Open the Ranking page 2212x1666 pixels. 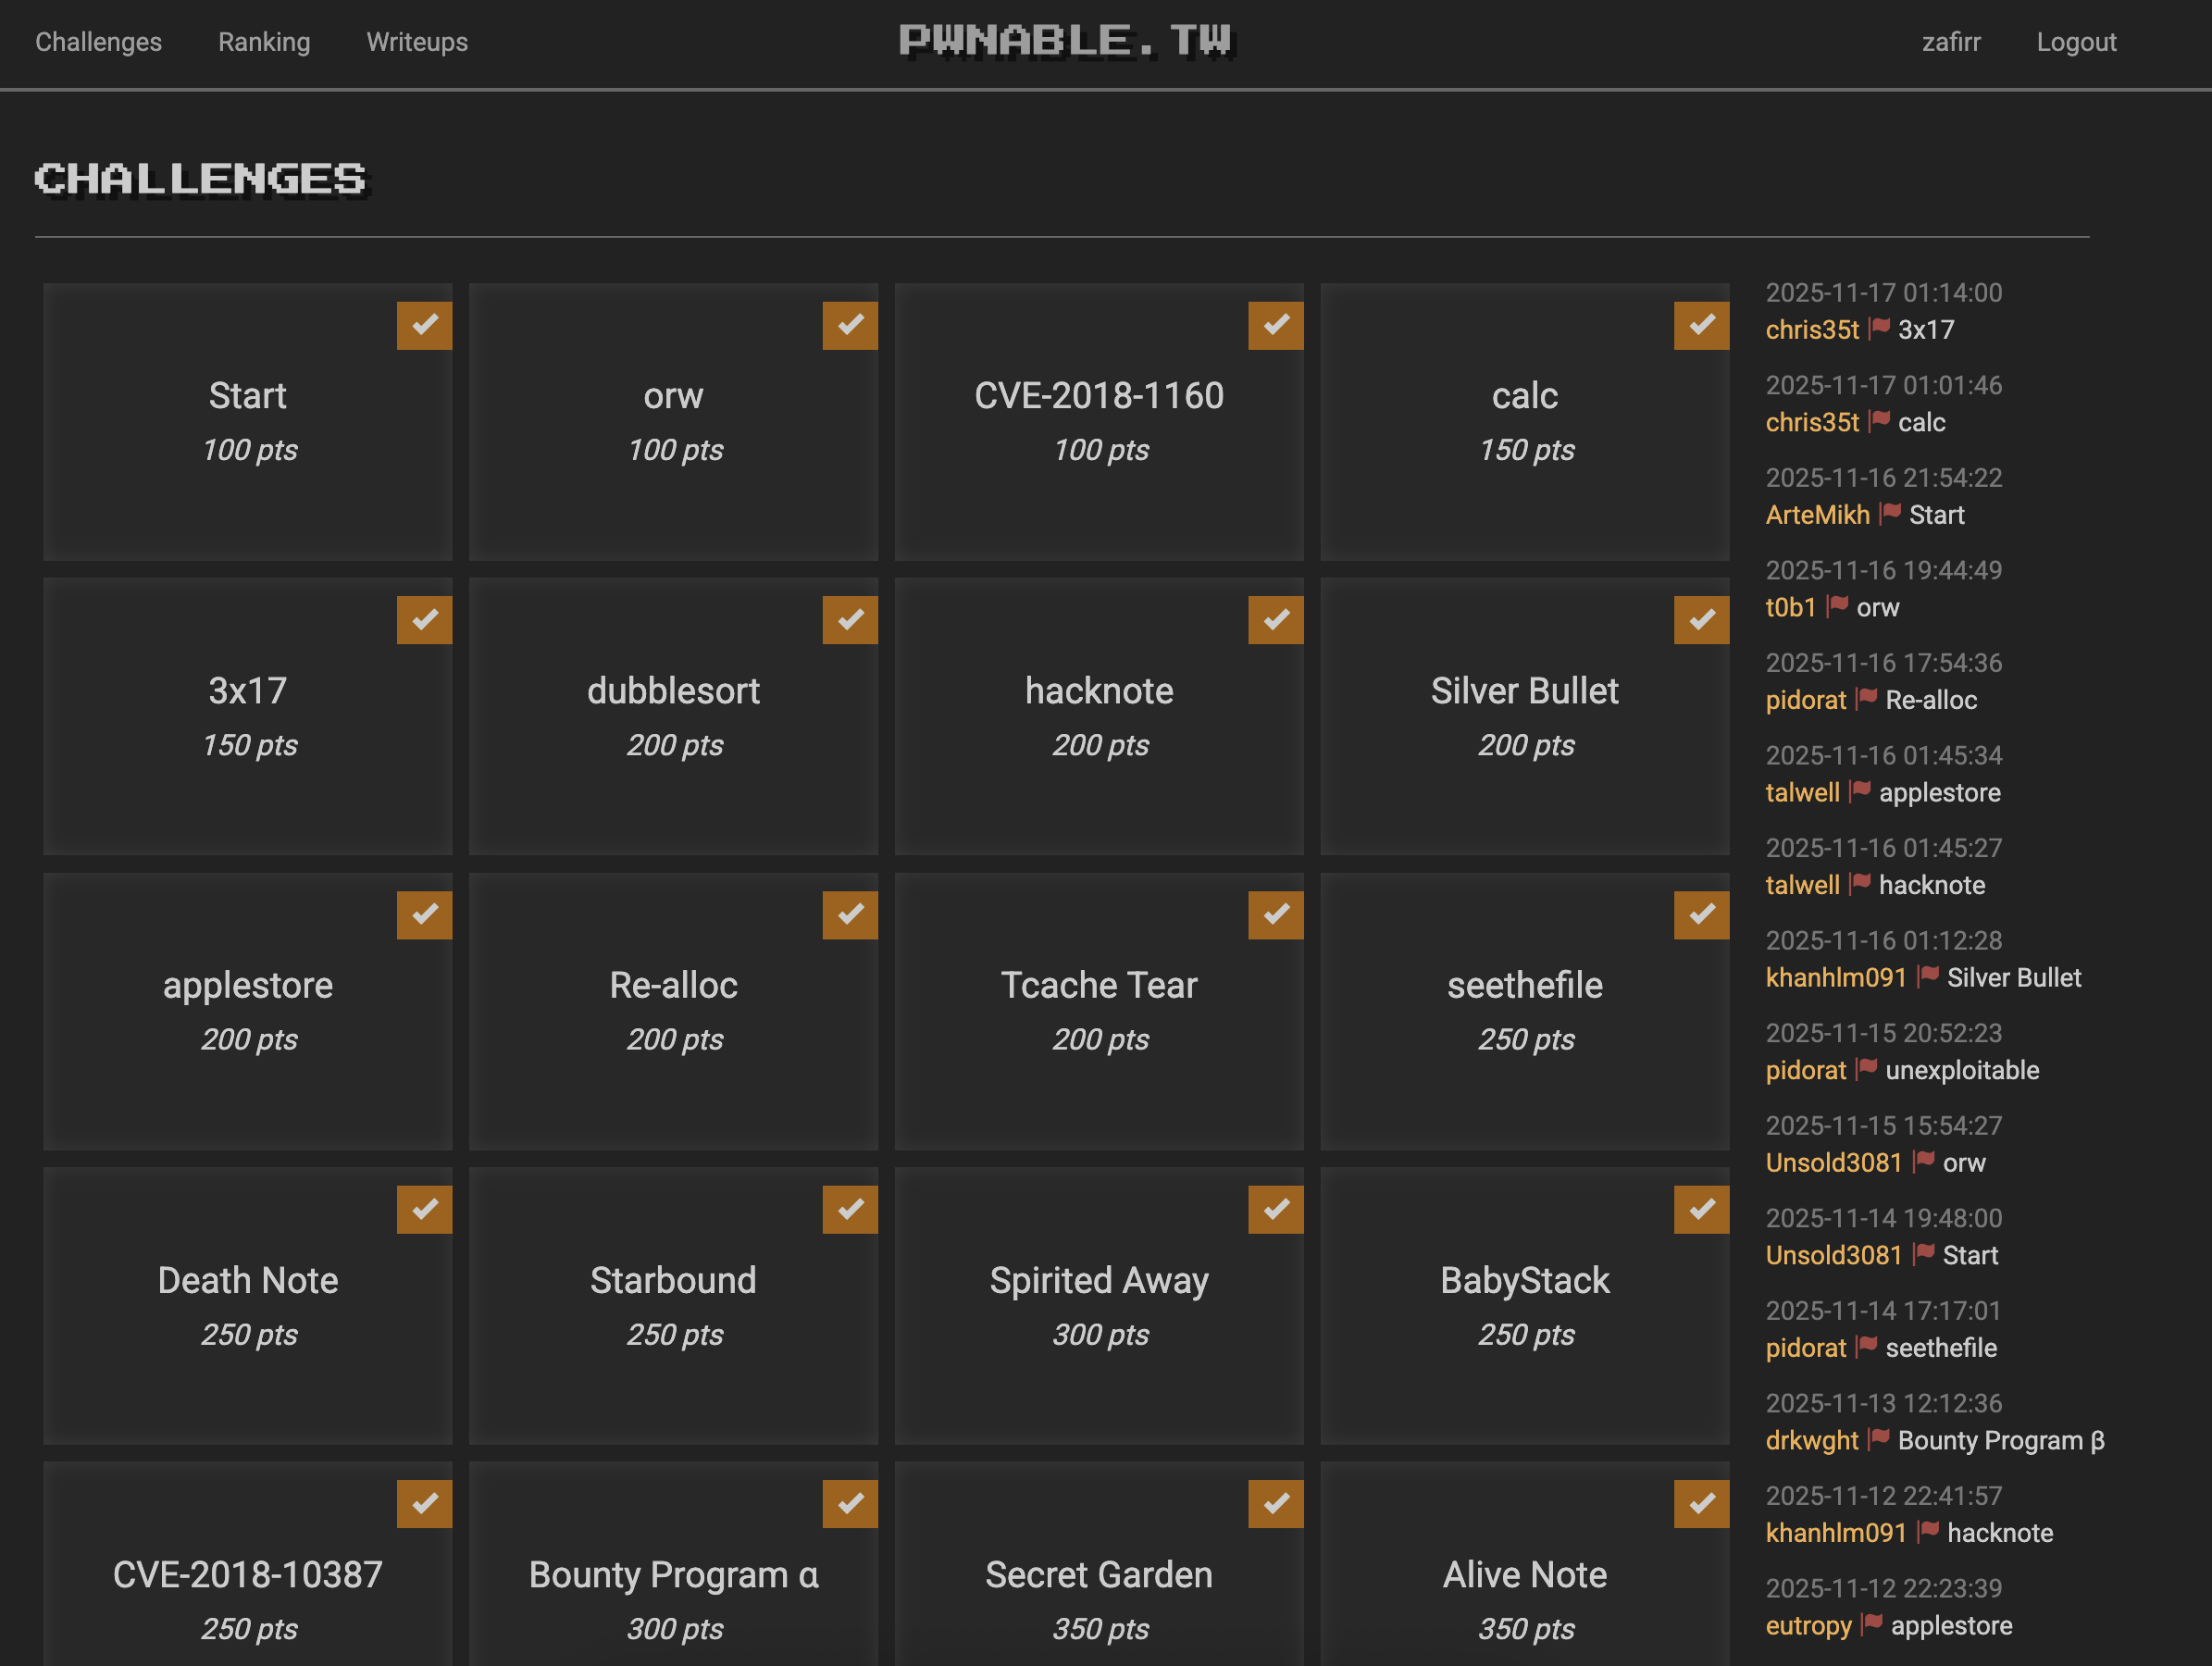click(264, 42)
